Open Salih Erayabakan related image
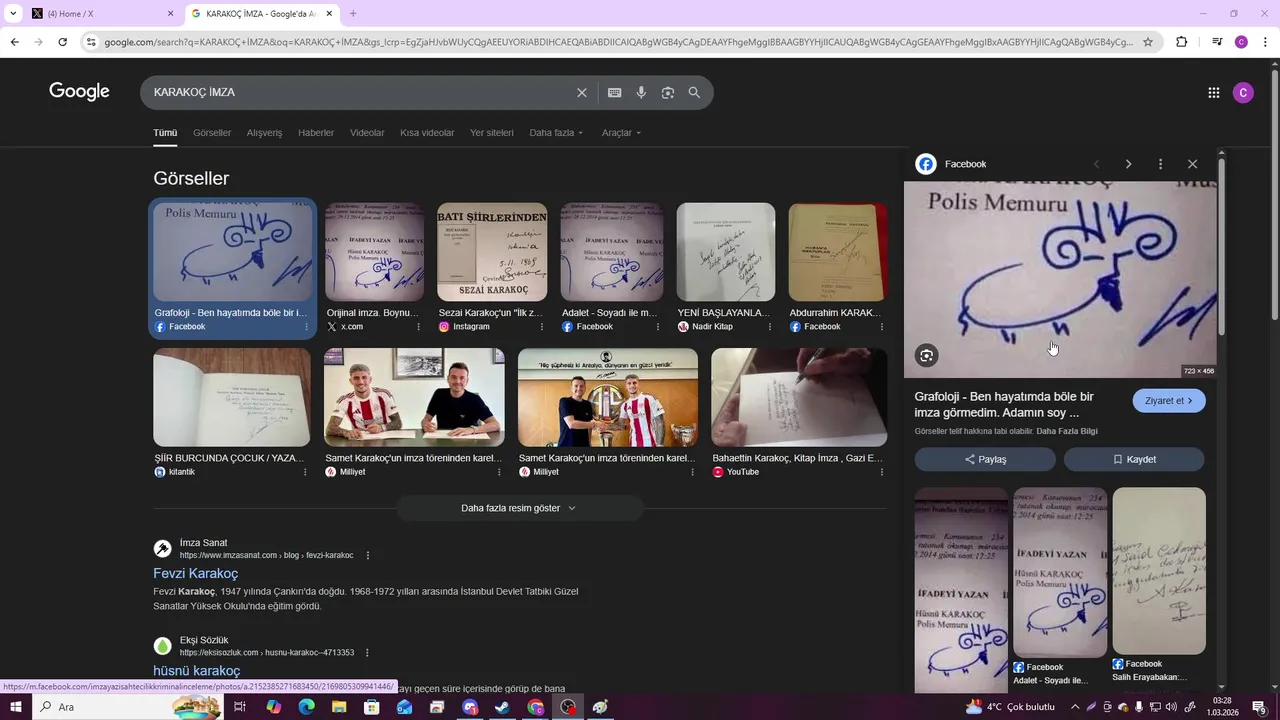Image resolution: width=1280 pixels, height=720 pixels. pyautogui.click(x=1159, y=571)
